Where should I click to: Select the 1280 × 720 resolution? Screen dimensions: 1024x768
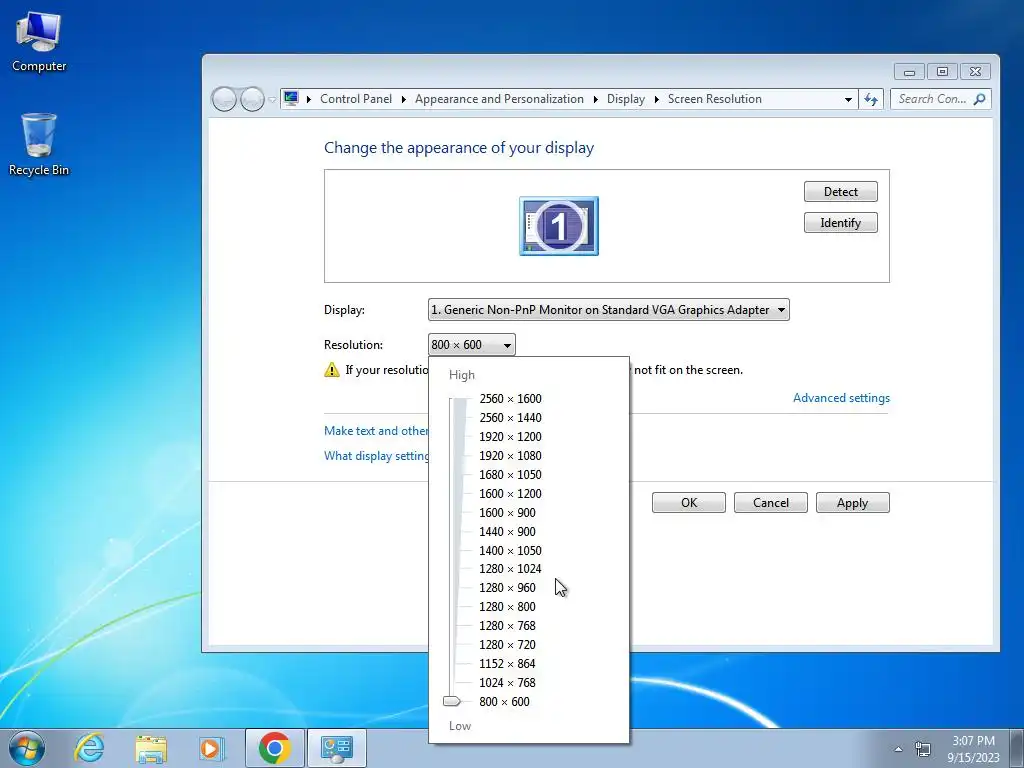507,645
